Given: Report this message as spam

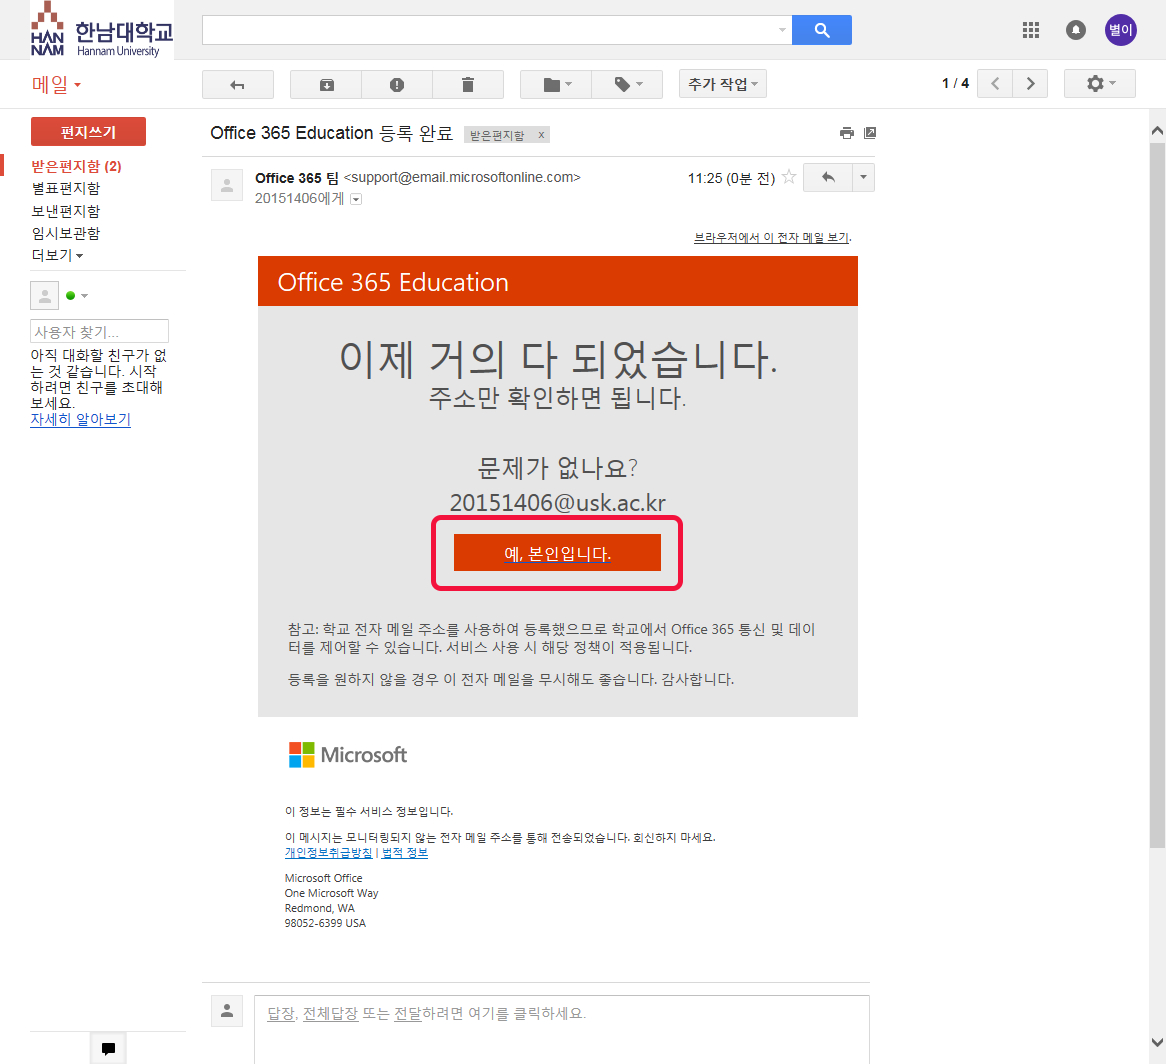Looking at the screenshot, I should click(x=397, y=84).
